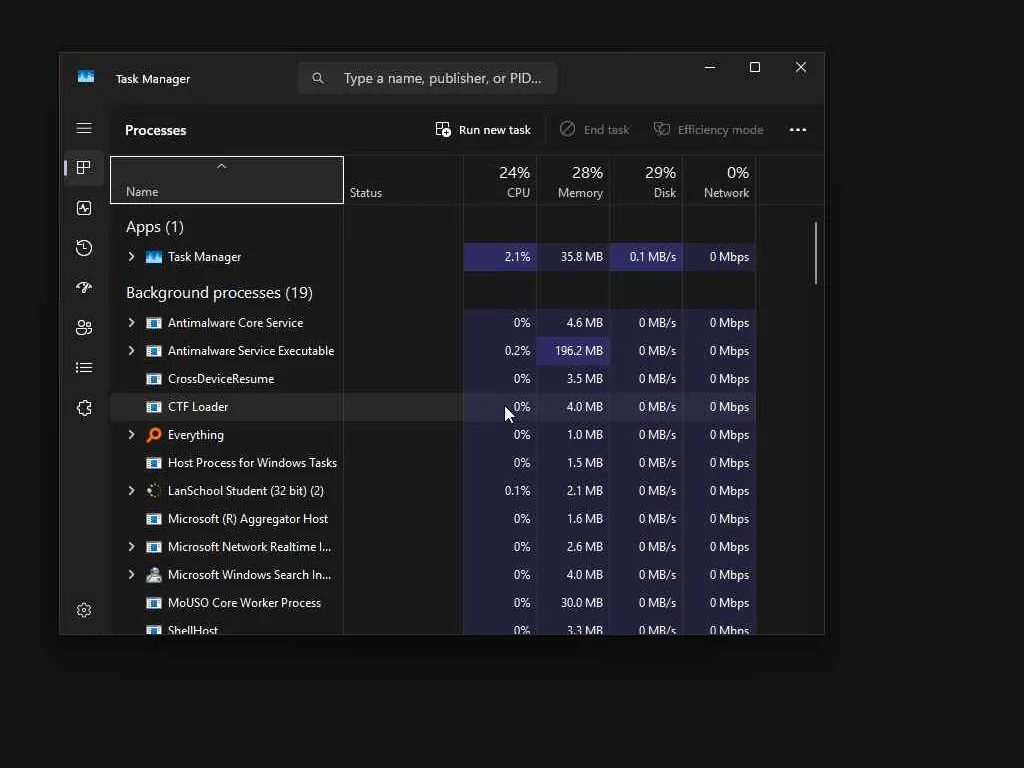Click Background processes (19) heading
Screen dimensions: 1024x768
tap(219, 293)
